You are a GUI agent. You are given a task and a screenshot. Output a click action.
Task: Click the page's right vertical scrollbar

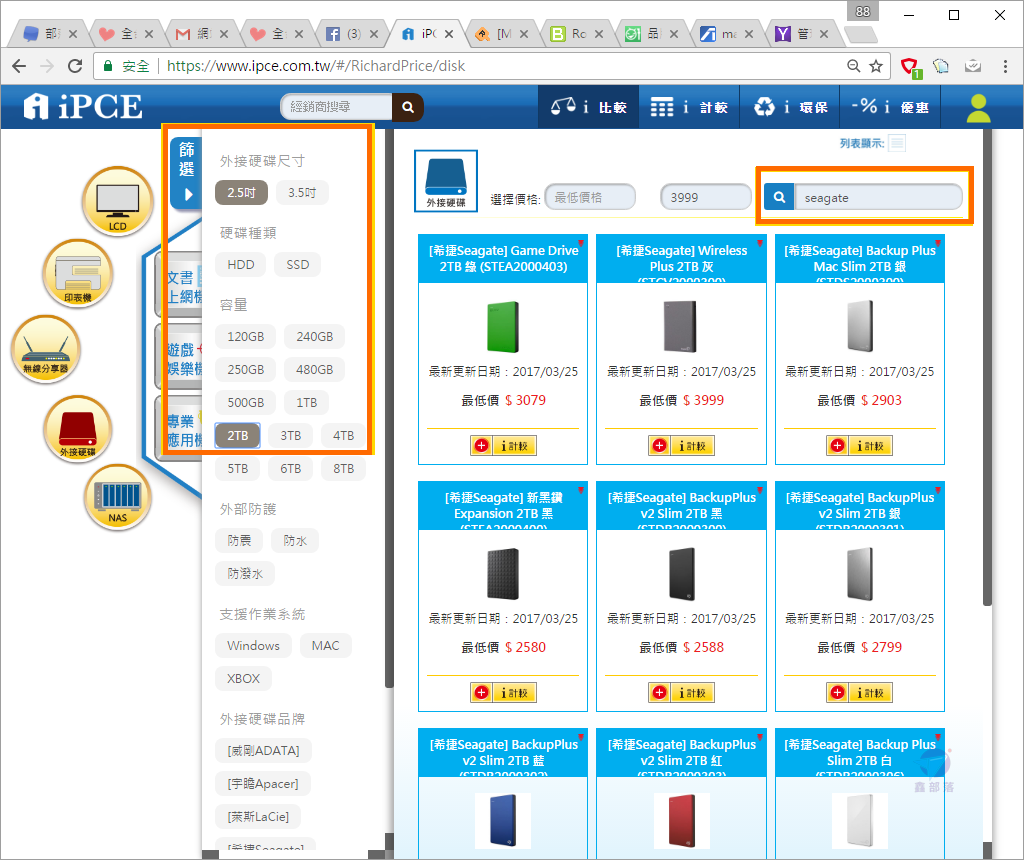pos(987,366)
